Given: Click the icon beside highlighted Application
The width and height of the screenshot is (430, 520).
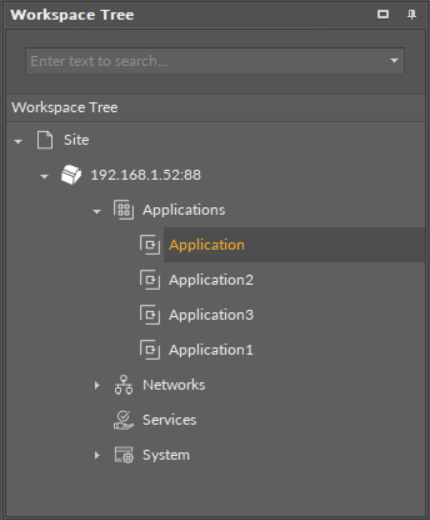Looking at the screenshot, I should [x=150, y=245].
